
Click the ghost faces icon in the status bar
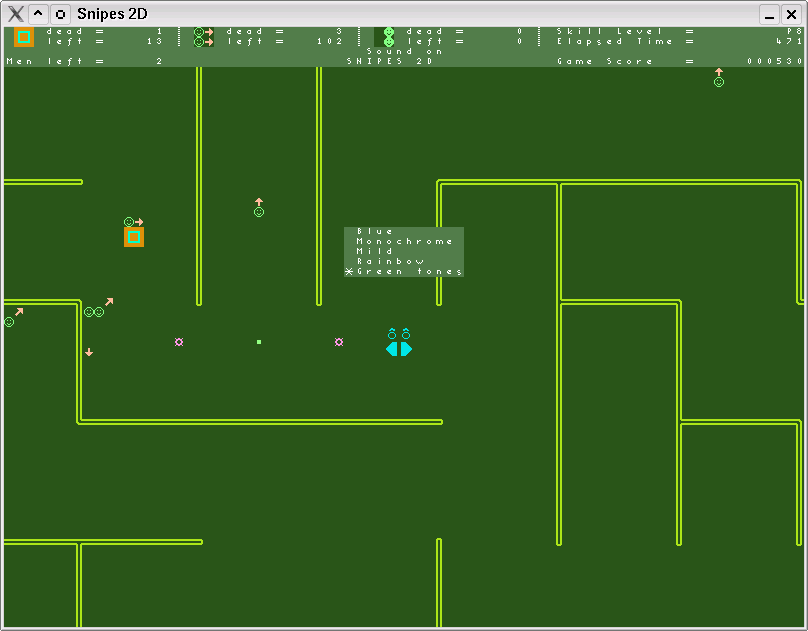point(384,37)
